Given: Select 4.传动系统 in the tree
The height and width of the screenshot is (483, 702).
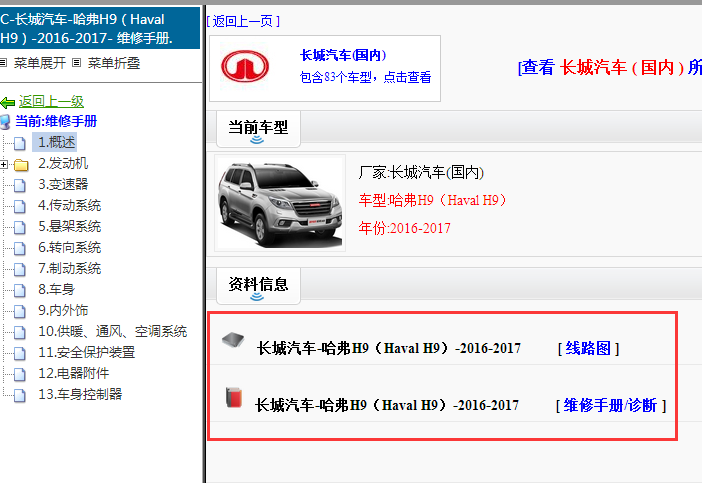Looking at the screenshot, I should pos(69,205).
